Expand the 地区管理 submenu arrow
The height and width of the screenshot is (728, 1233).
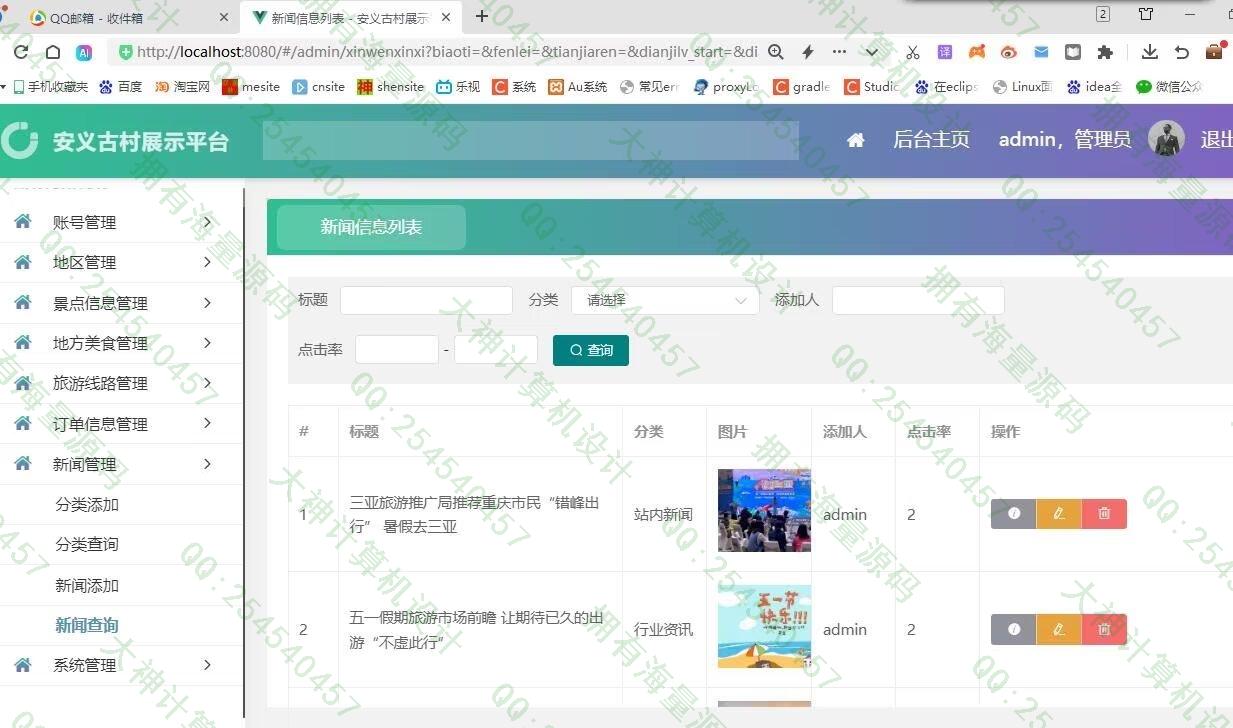pyautogui.click(x=207, y=262)
